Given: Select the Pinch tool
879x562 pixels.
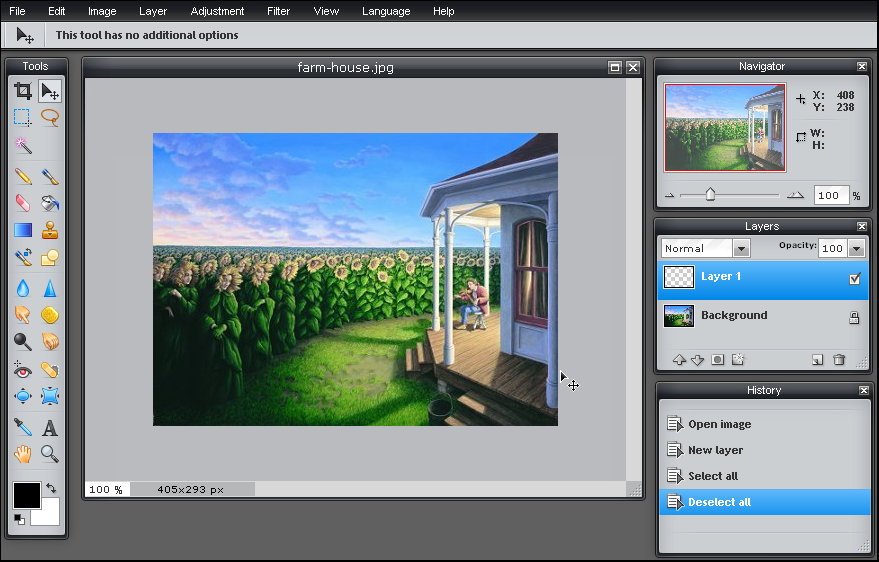Looking at the screenshot, I should coord(50,396).
